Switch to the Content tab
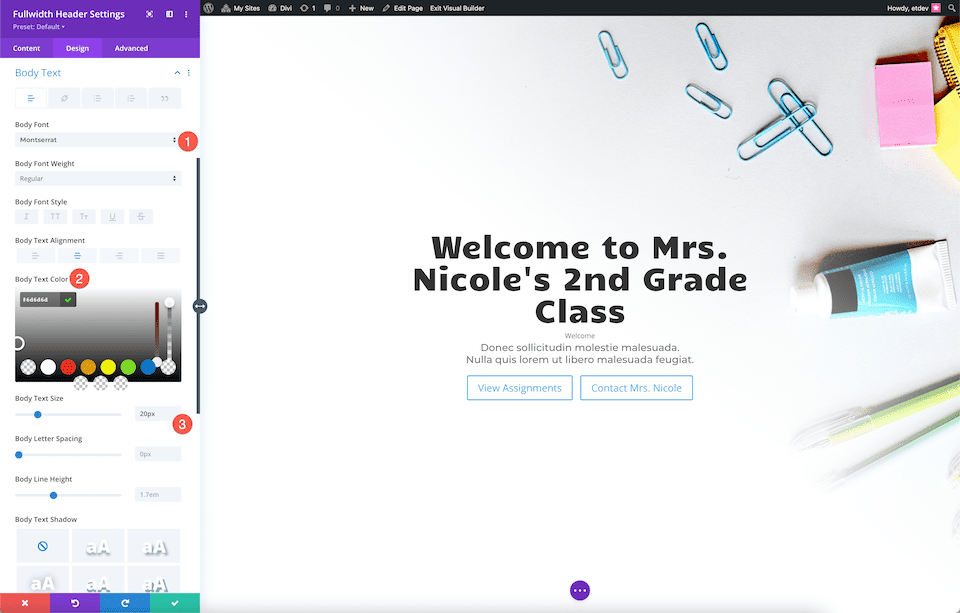The image size is (960, 613). (26, 48)
